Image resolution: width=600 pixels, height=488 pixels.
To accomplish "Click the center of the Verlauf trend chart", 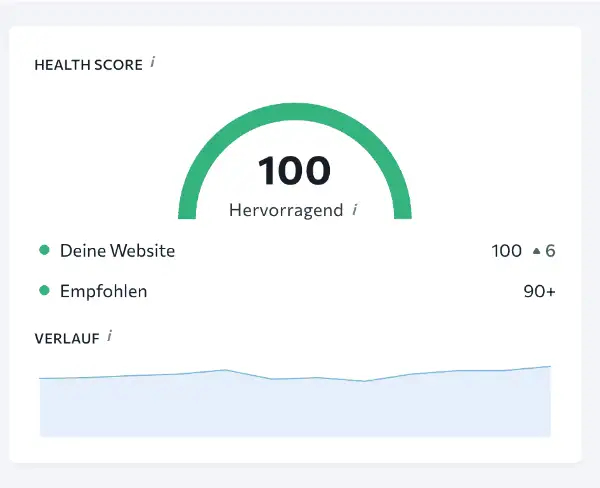I will (295, 402).
